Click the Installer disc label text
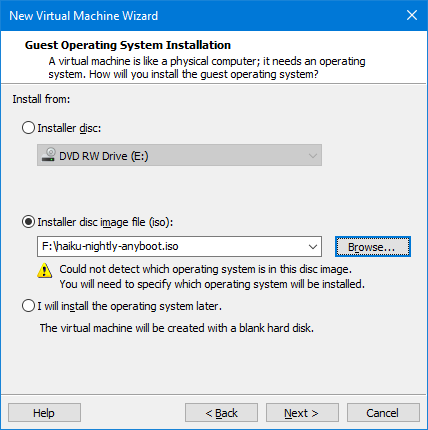The height and width of the screenshot is (430, 428). point(69,128)
